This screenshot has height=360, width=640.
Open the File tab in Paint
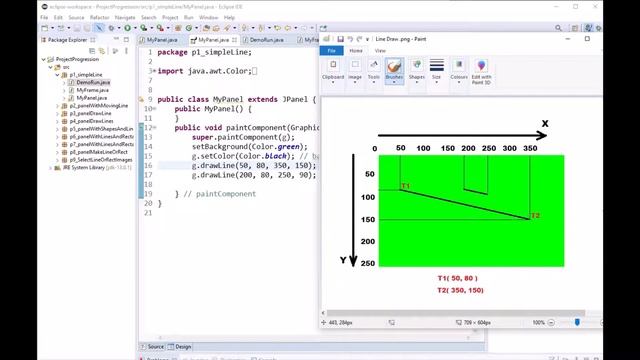331,51
